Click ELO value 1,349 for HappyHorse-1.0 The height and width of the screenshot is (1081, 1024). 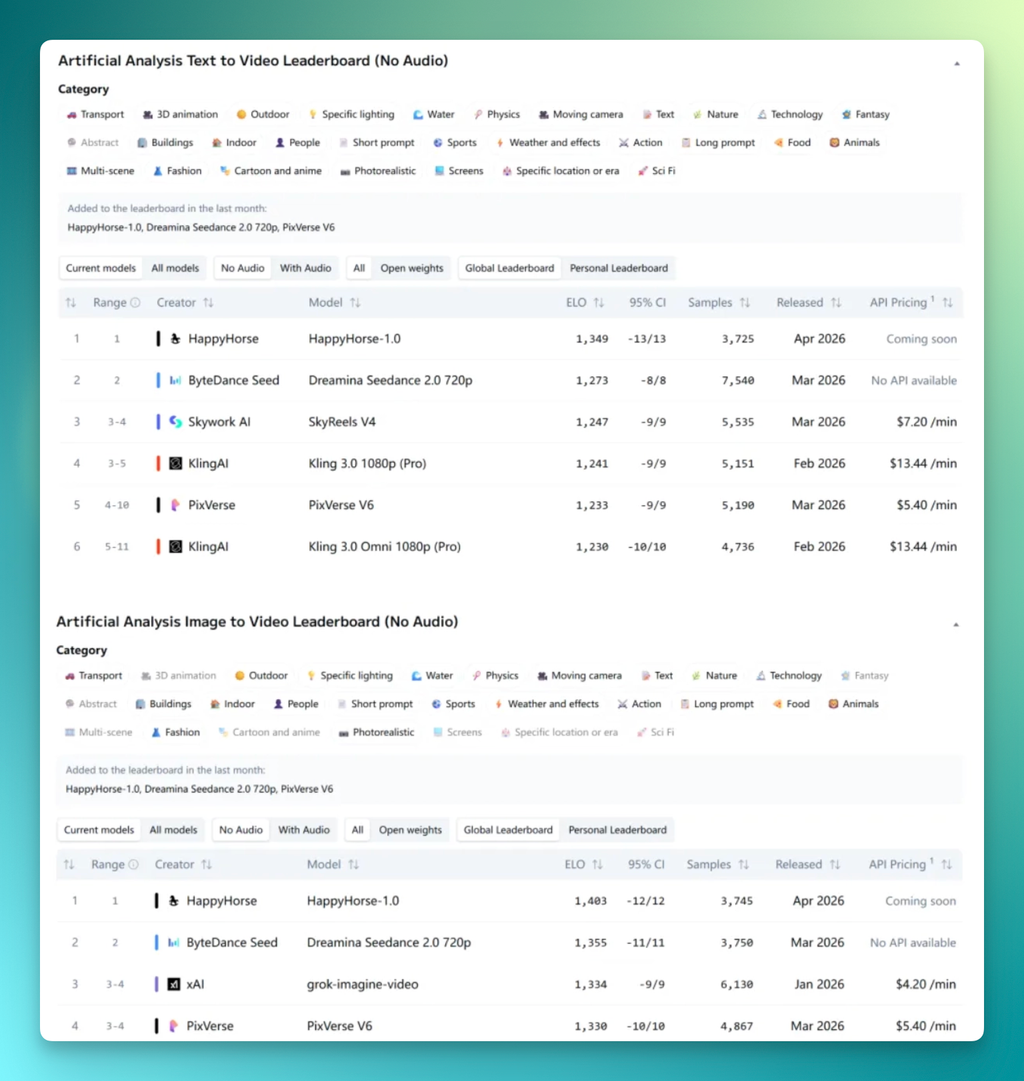592,339
